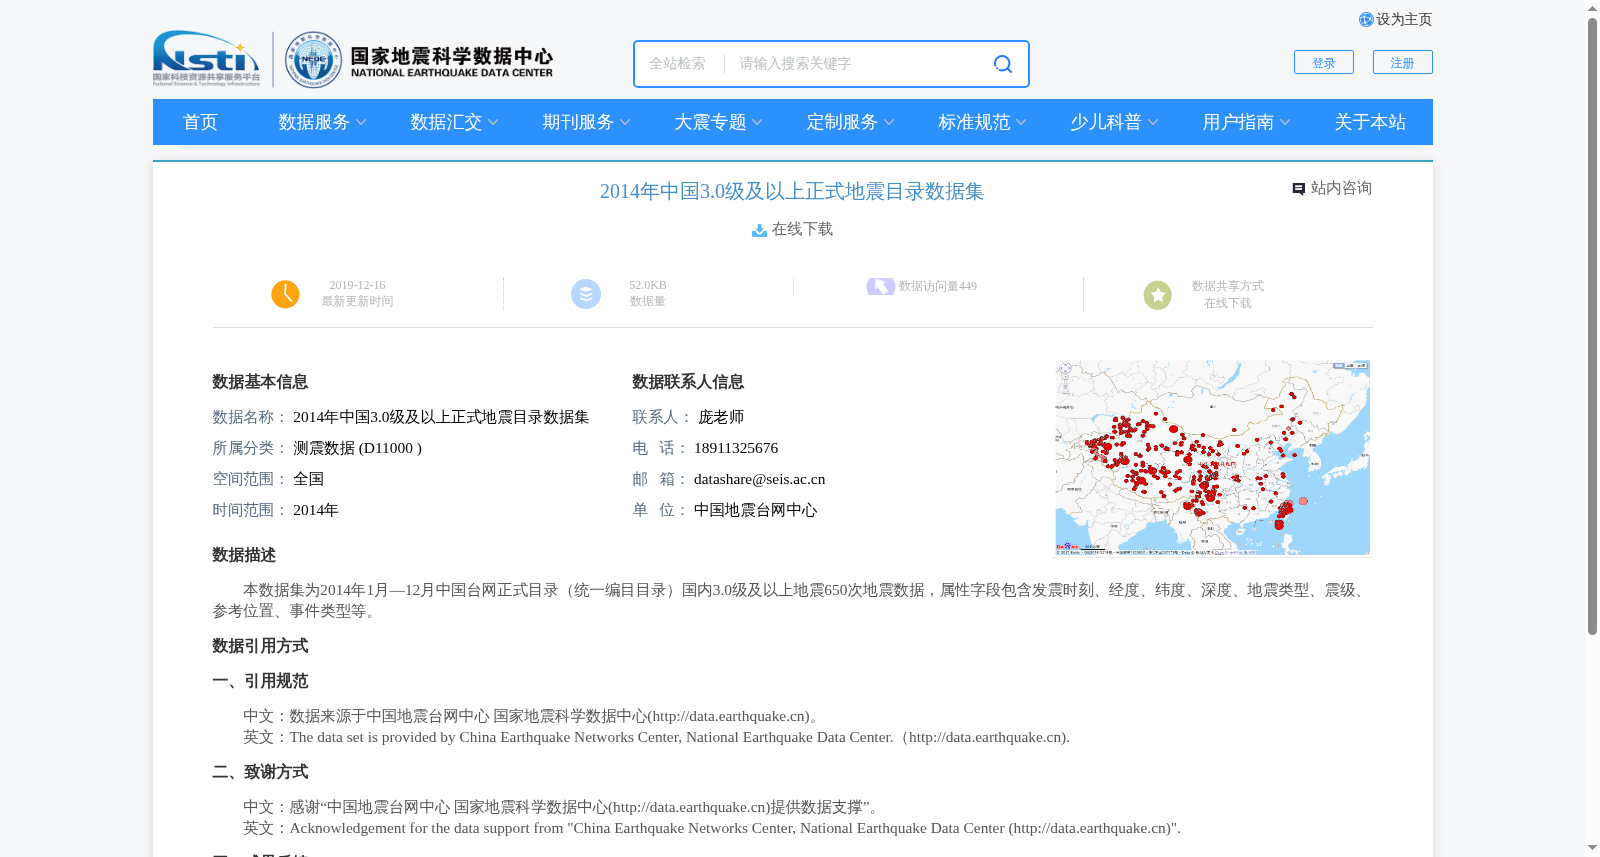Click the 设为主页 globe icon
This screenshot has width=1600, height=857.
1366,20
